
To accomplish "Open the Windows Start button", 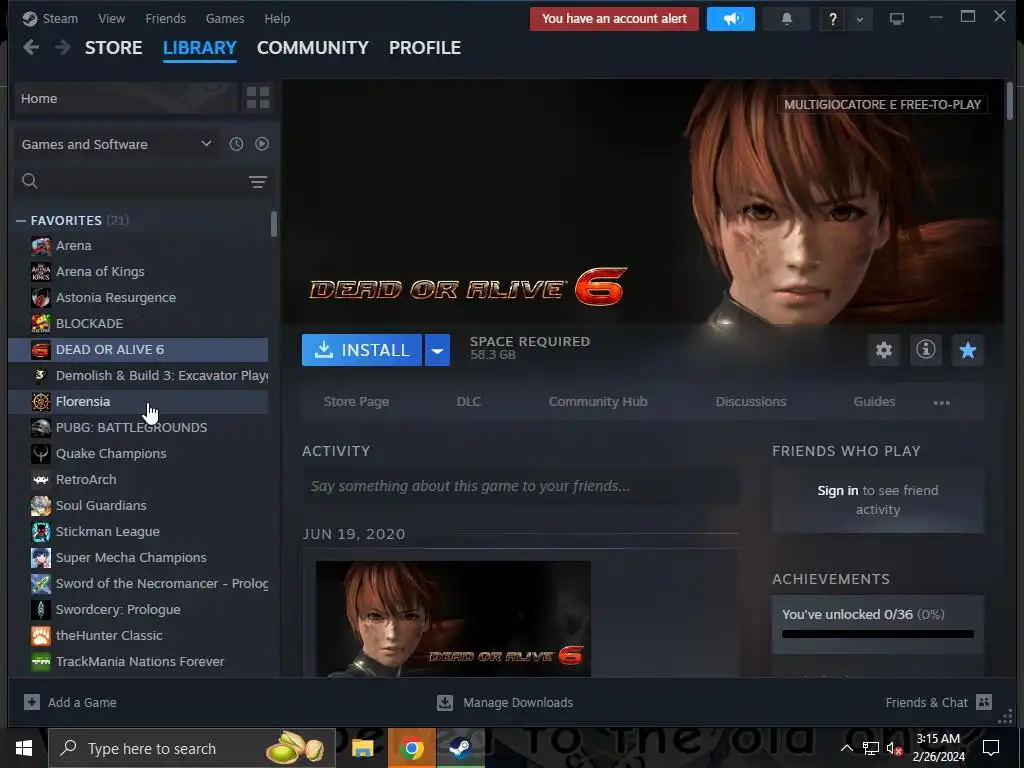I will (24, 748).
